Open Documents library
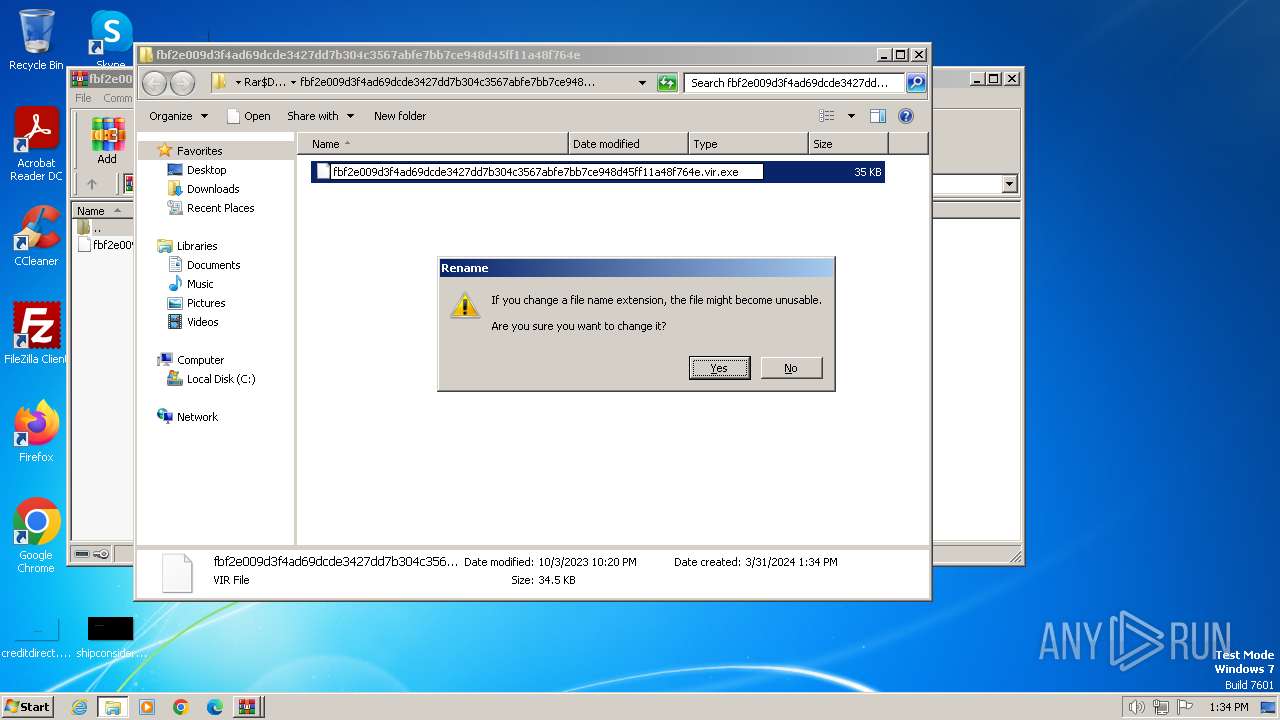1280x720 pixels. (213, 265)
